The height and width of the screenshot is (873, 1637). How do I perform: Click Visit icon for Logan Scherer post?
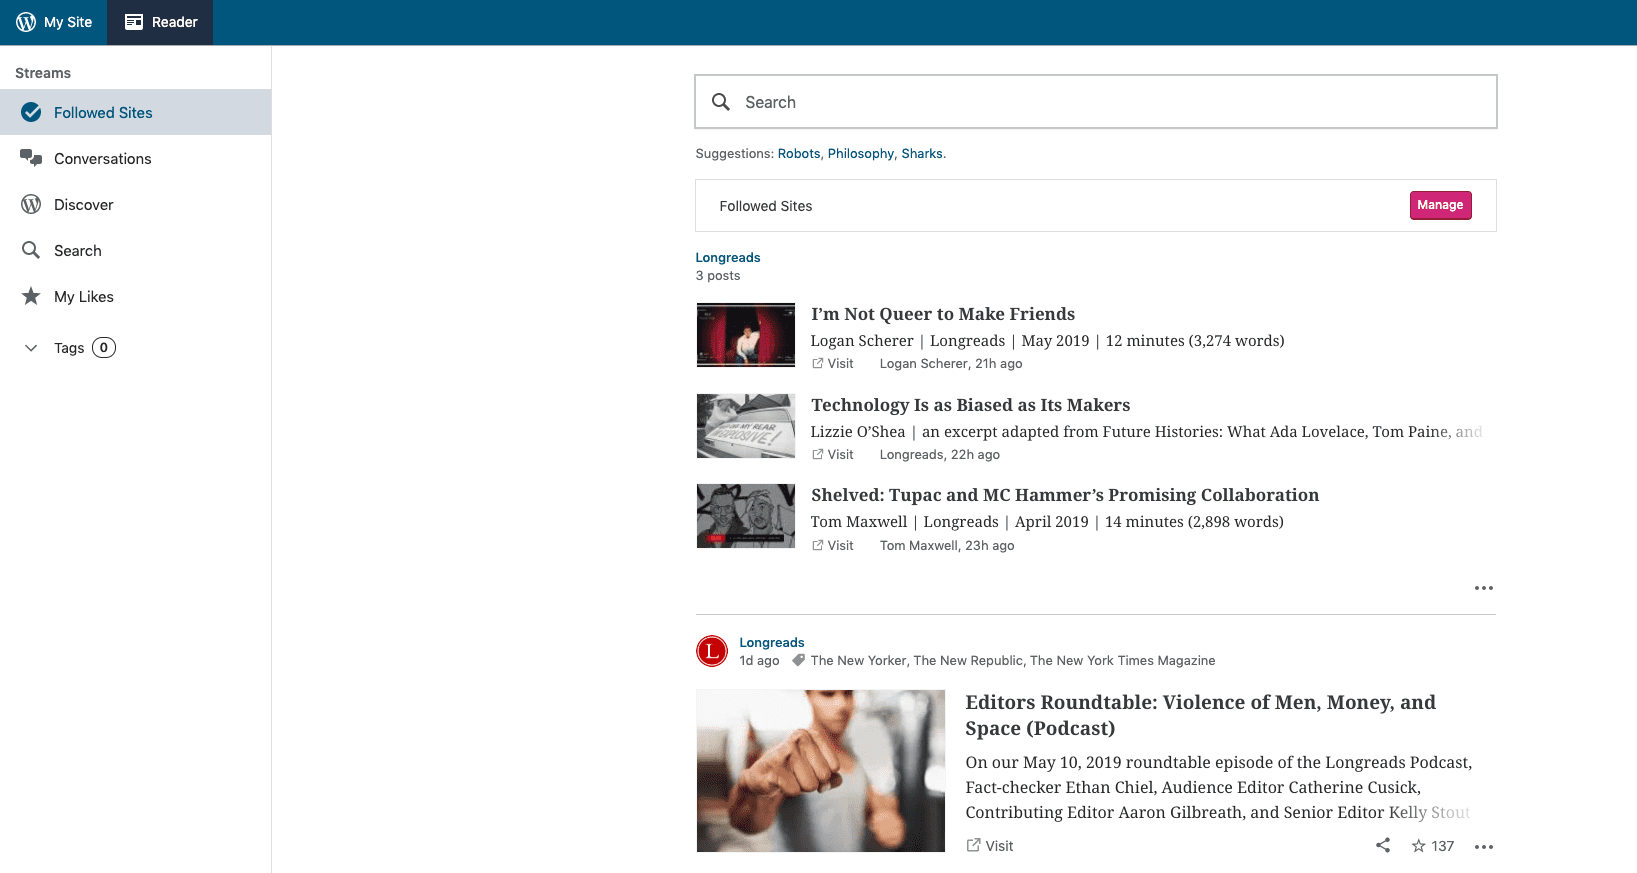pos(818,364)
